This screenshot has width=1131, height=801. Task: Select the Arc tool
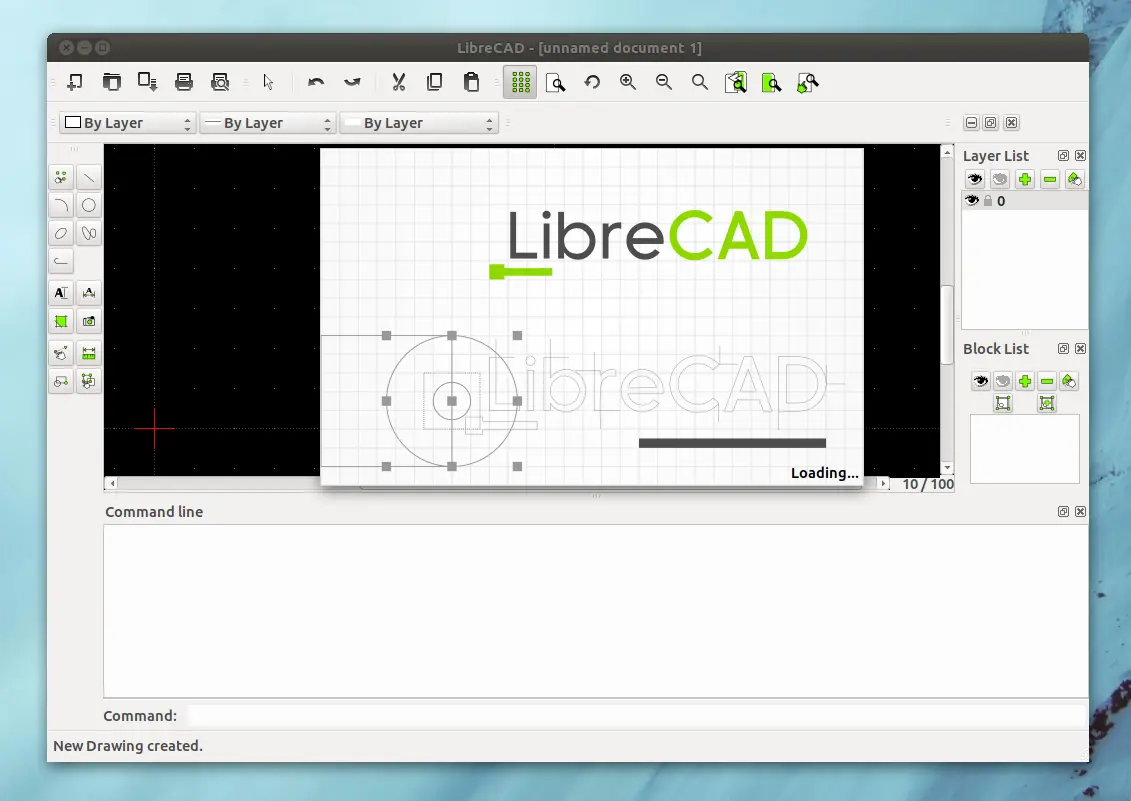coord(60,204)
